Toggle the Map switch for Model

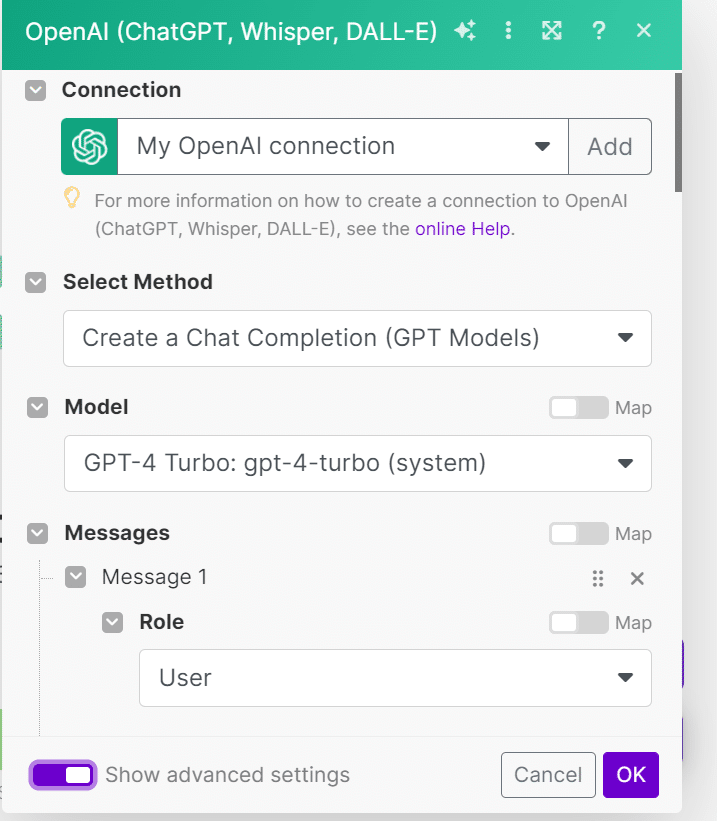(x=578, y=407)
